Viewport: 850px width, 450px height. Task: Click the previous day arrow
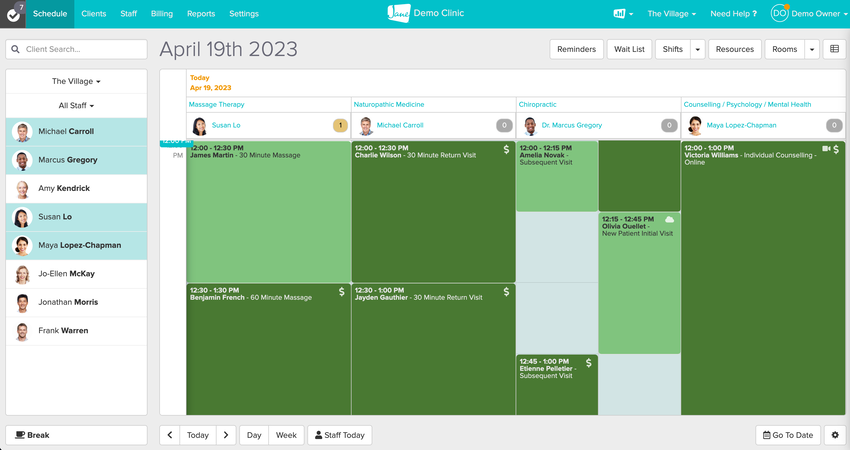(170, 435)
